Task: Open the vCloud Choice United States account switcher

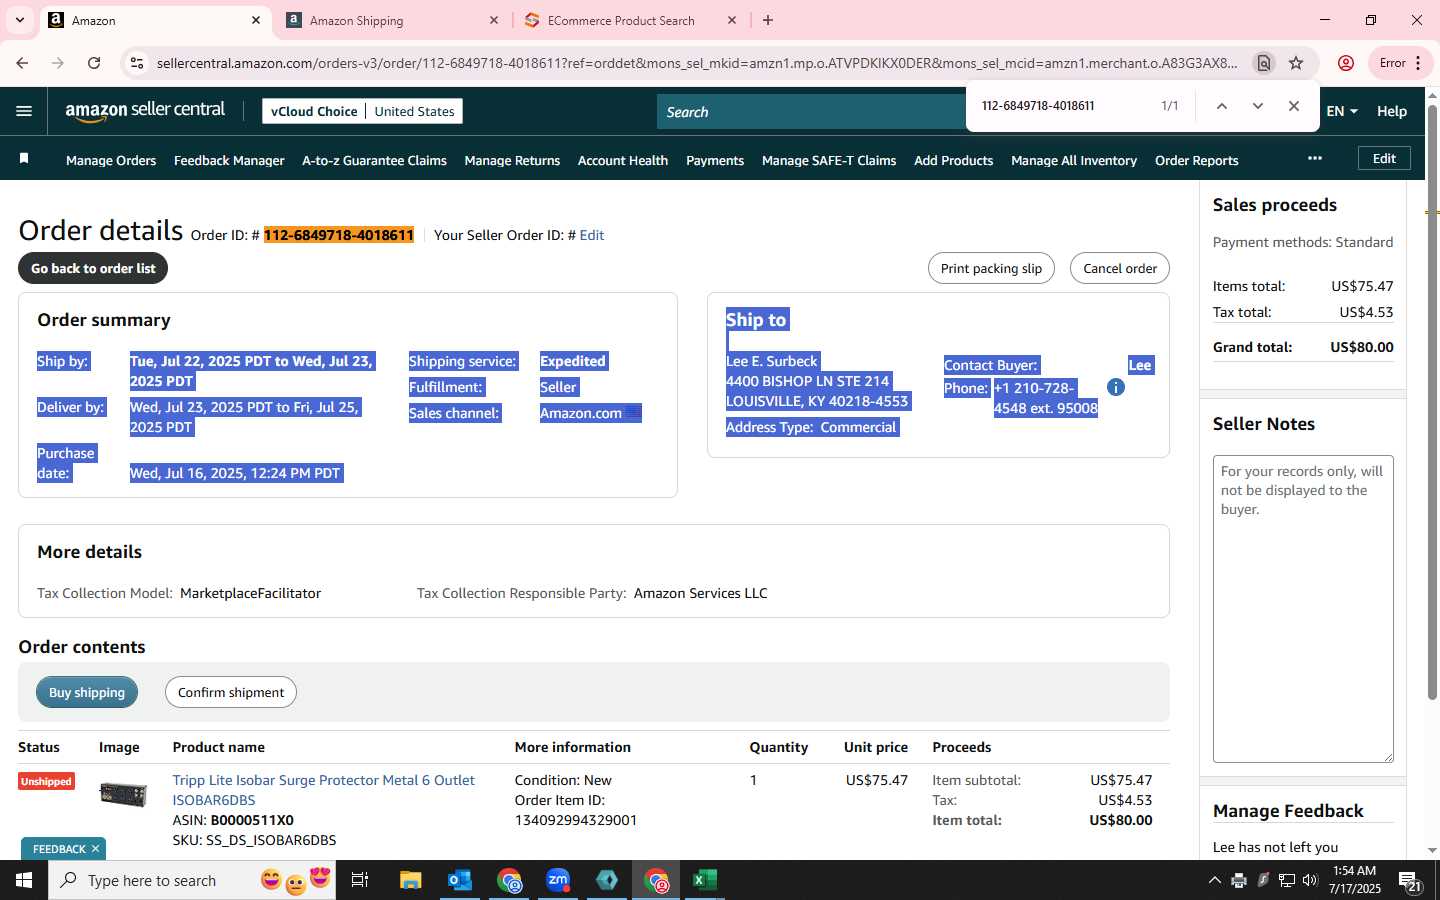Action: tap(362, 111)
